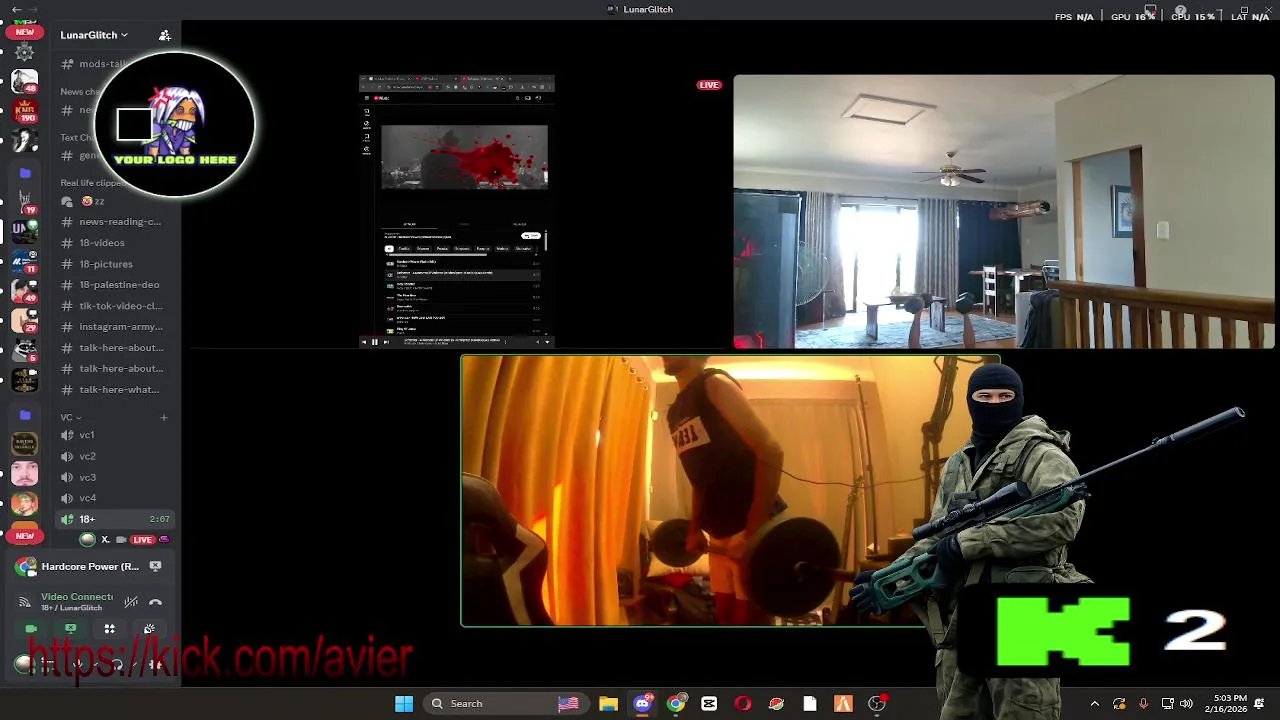The width and height of the screenshot is (1280, 720).
Task: Click the raccoon server icon with badge 5
Action: [x=25, y=350]
